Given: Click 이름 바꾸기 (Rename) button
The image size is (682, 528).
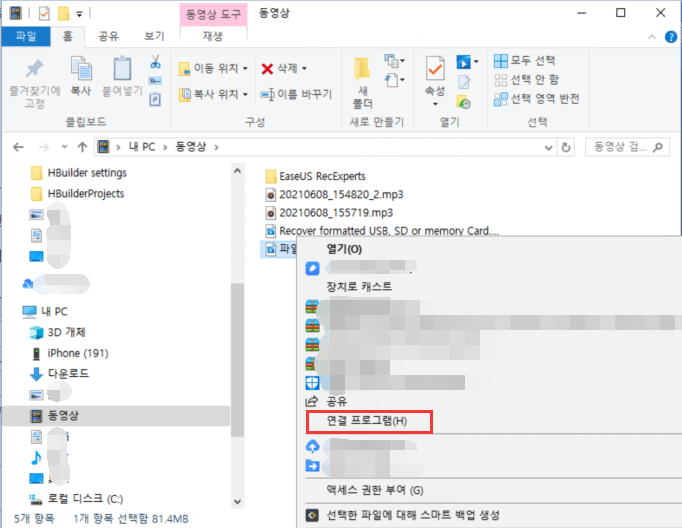Looking at the screenshot, I should pos(296,94).
